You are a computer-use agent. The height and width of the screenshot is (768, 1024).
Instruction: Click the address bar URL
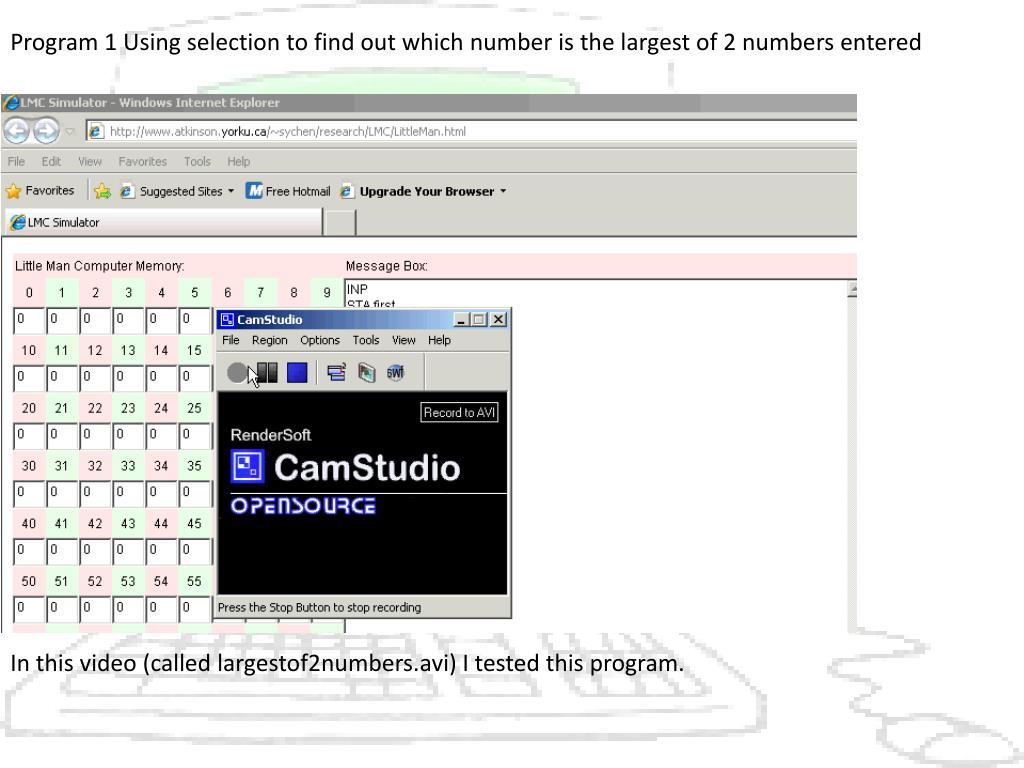[x=288, y=131]
